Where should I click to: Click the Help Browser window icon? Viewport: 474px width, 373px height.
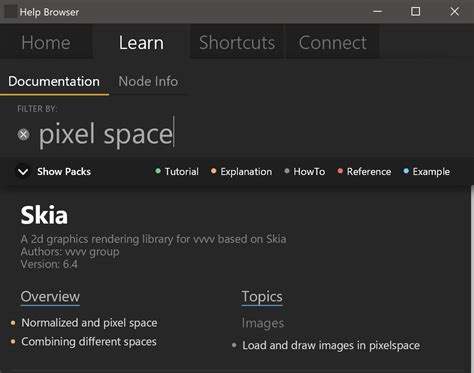click(10, 12)
